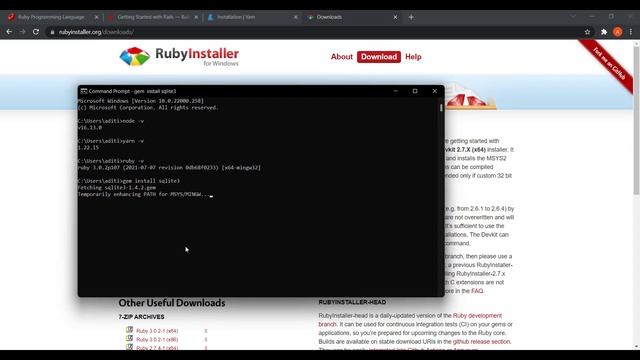This screenshot has height=360, width=640.
Task: Click the 7-zip icon beside Ruby 3.0.2-1 (x64)
Action: point(129,330)
